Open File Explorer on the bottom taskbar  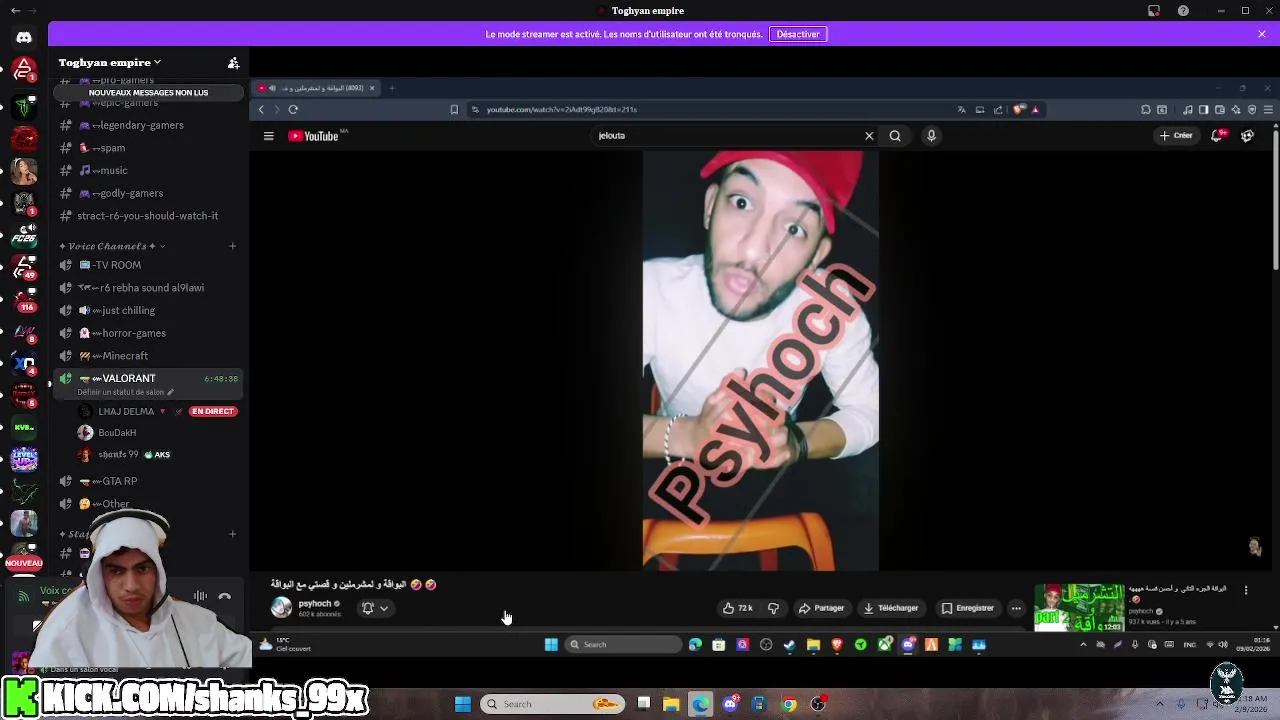(671, 704)
